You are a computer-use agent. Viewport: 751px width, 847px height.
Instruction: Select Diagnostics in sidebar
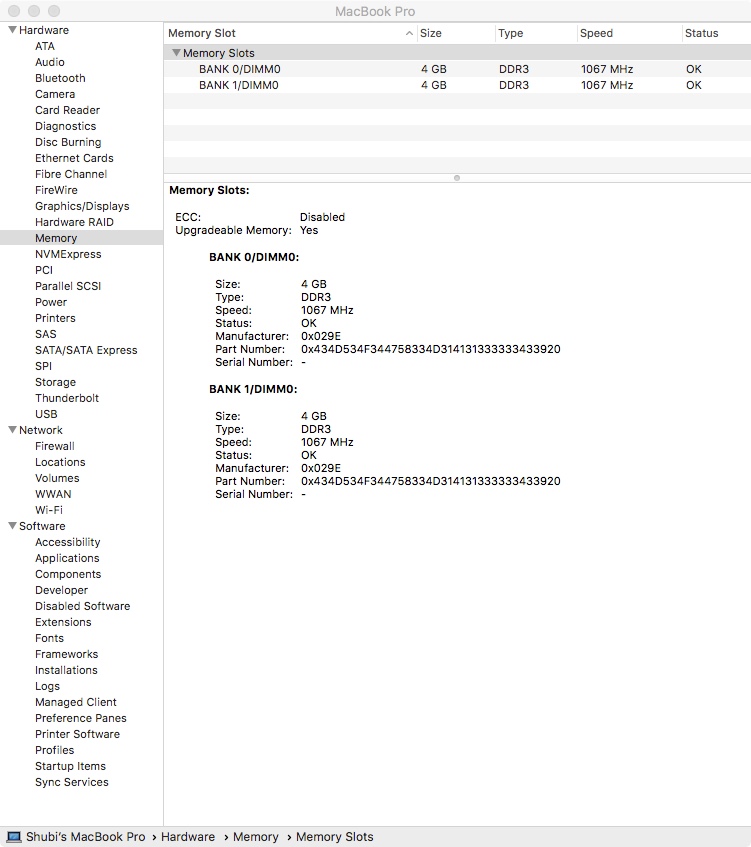pyautogui.click(x=65, y=126)
